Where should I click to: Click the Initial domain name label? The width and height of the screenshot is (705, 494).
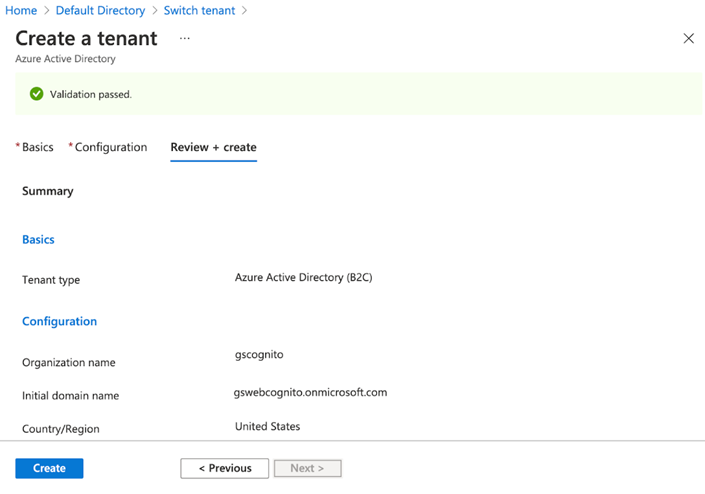tap(71, 396)
